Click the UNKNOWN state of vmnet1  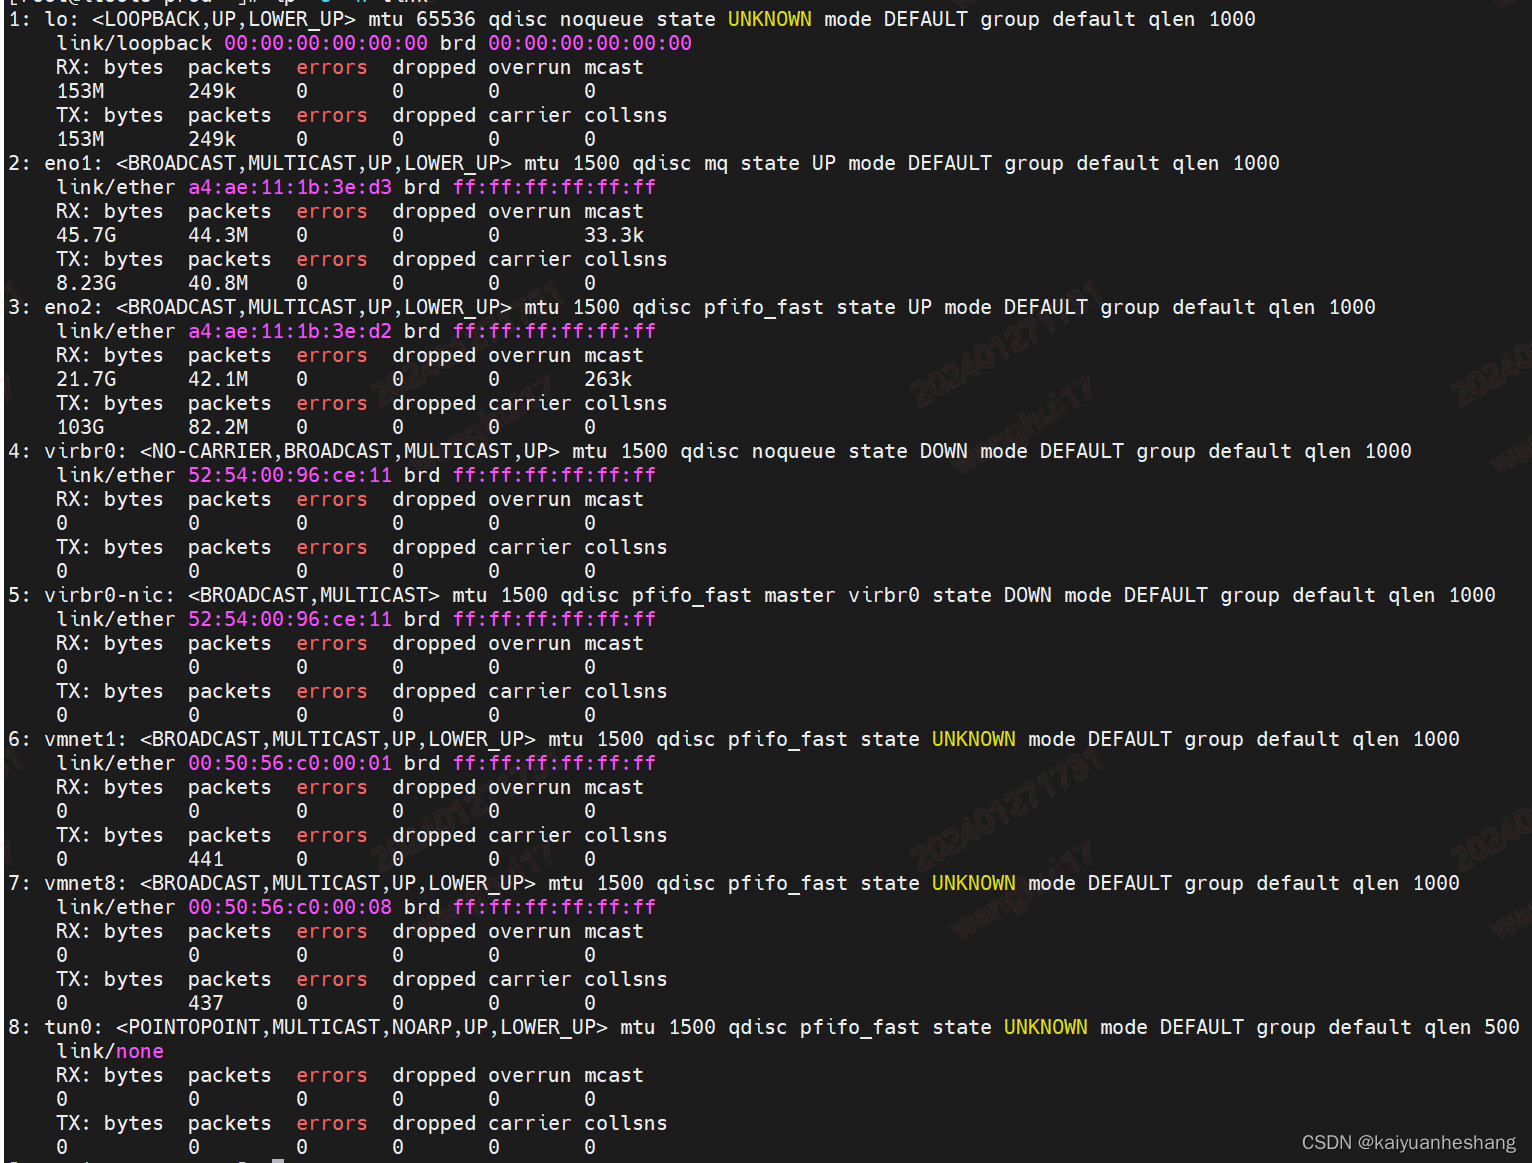(974, 739)
